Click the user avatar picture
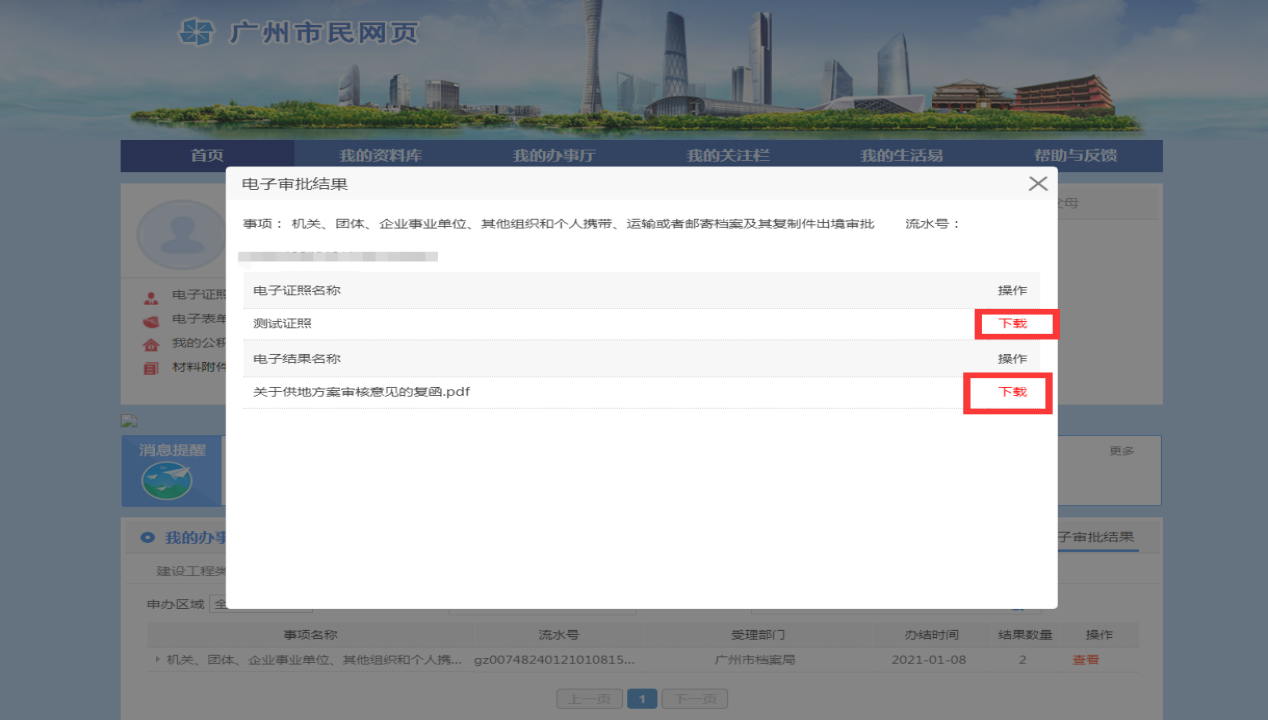Viewport: 1268px width, 720px height. coord(180,234)
